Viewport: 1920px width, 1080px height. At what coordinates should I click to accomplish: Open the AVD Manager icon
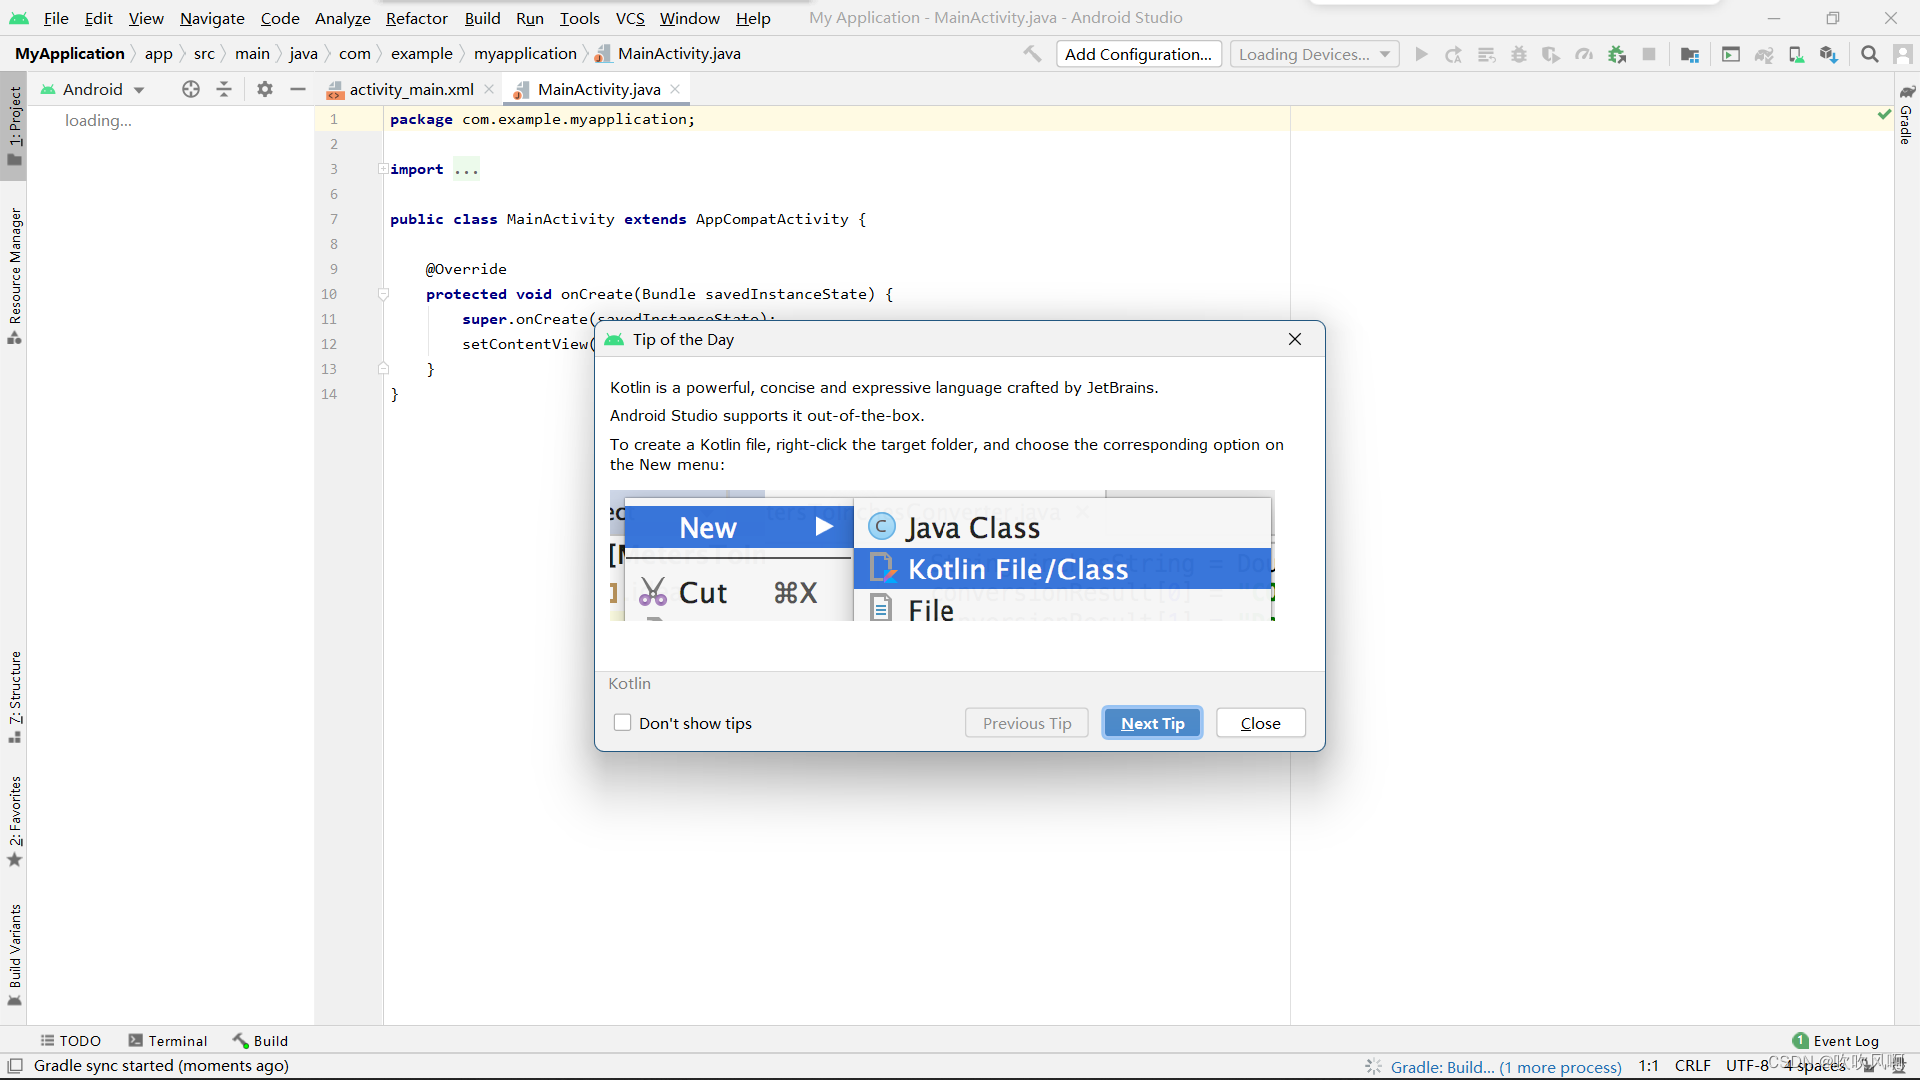(x=1796, y=54)
